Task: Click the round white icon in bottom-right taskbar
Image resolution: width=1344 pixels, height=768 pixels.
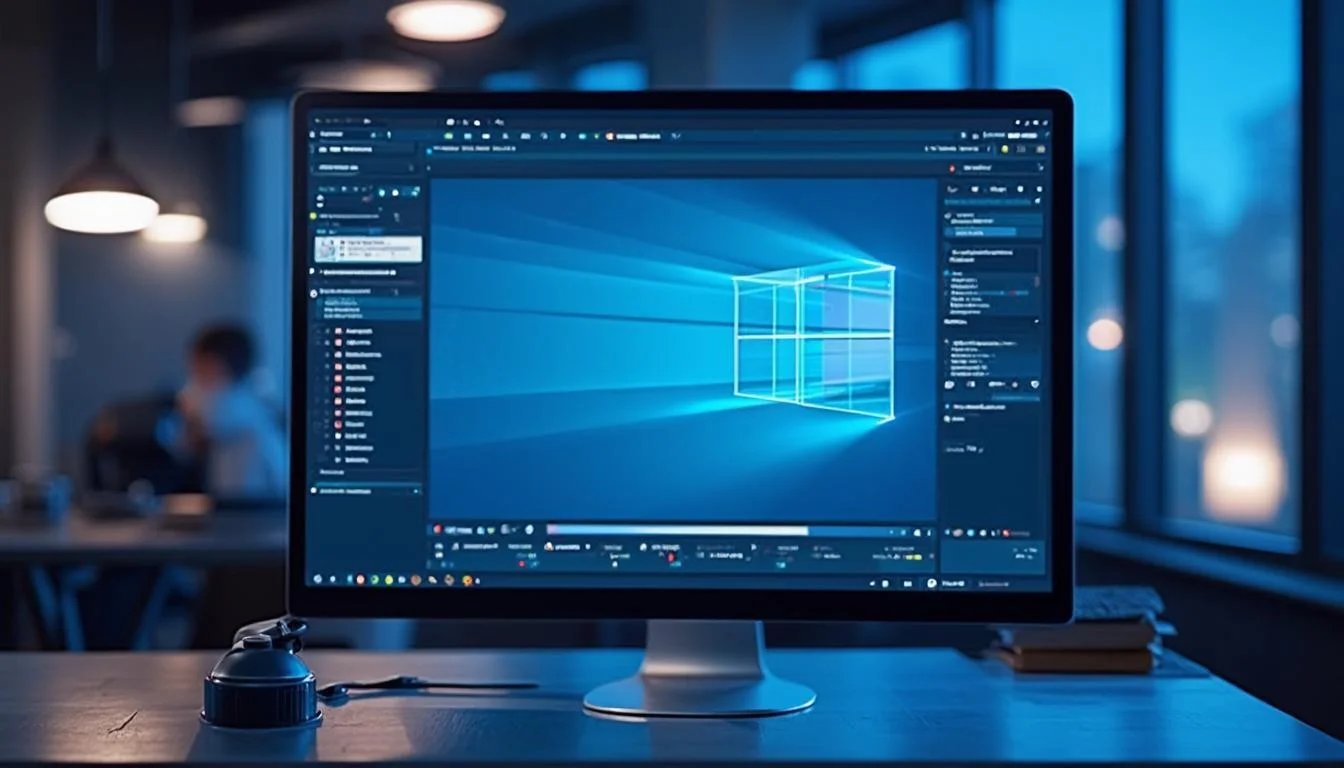Action: 932,582
